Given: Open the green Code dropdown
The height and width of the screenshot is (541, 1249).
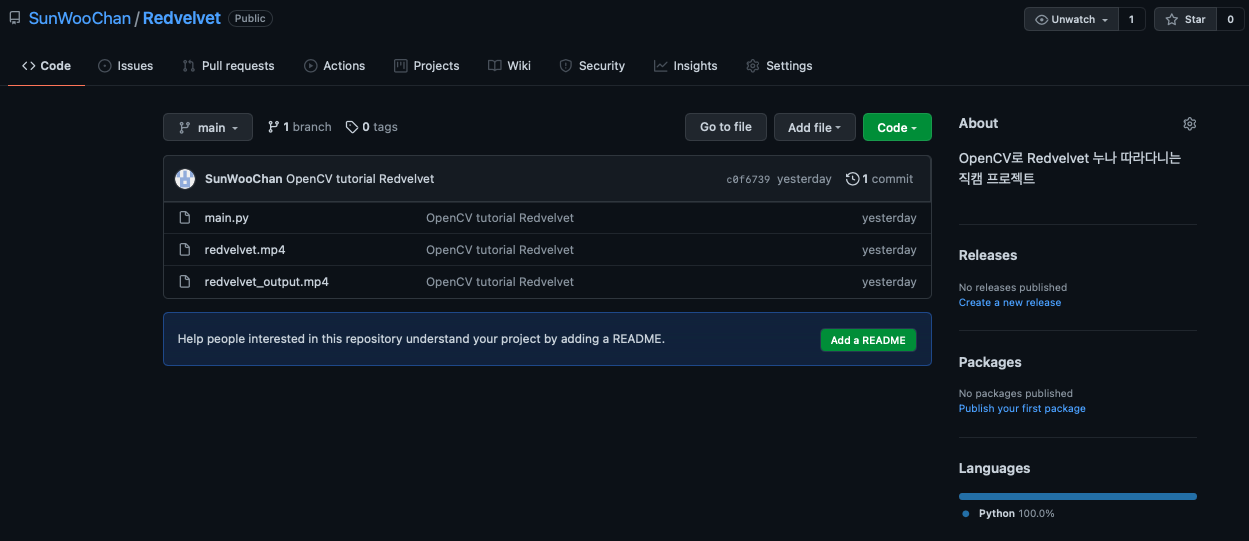Looking at the screenshot, I should click(897, 127).
